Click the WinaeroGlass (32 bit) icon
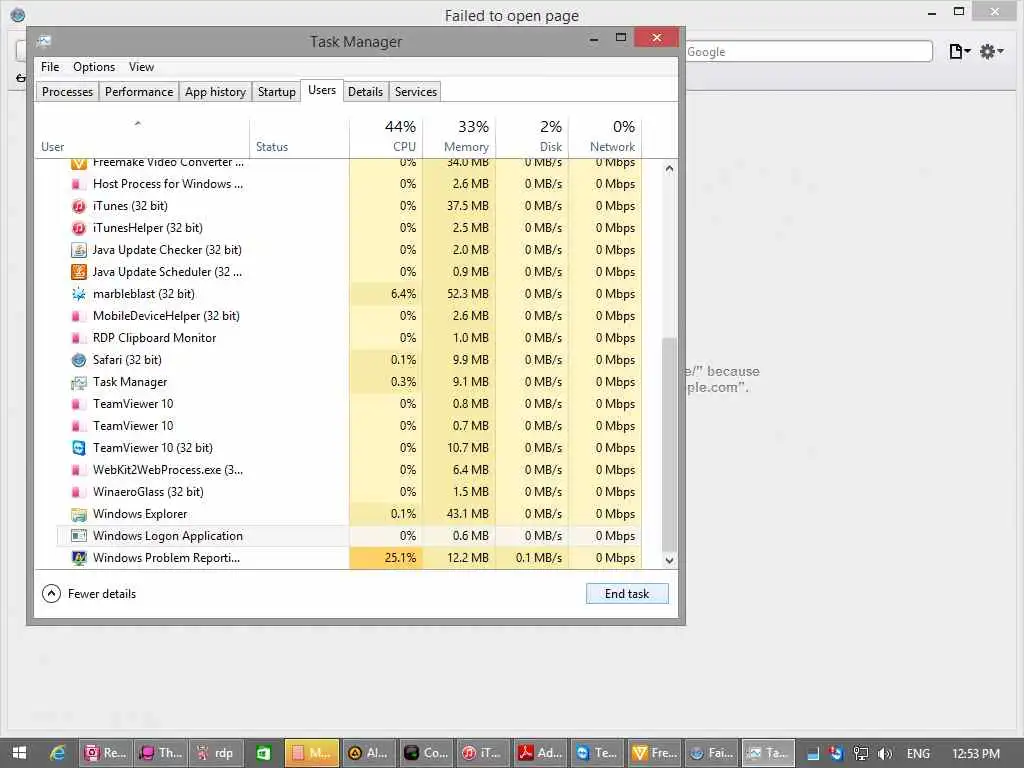Viewport: 1024px width, 768px height. point(76,492)
